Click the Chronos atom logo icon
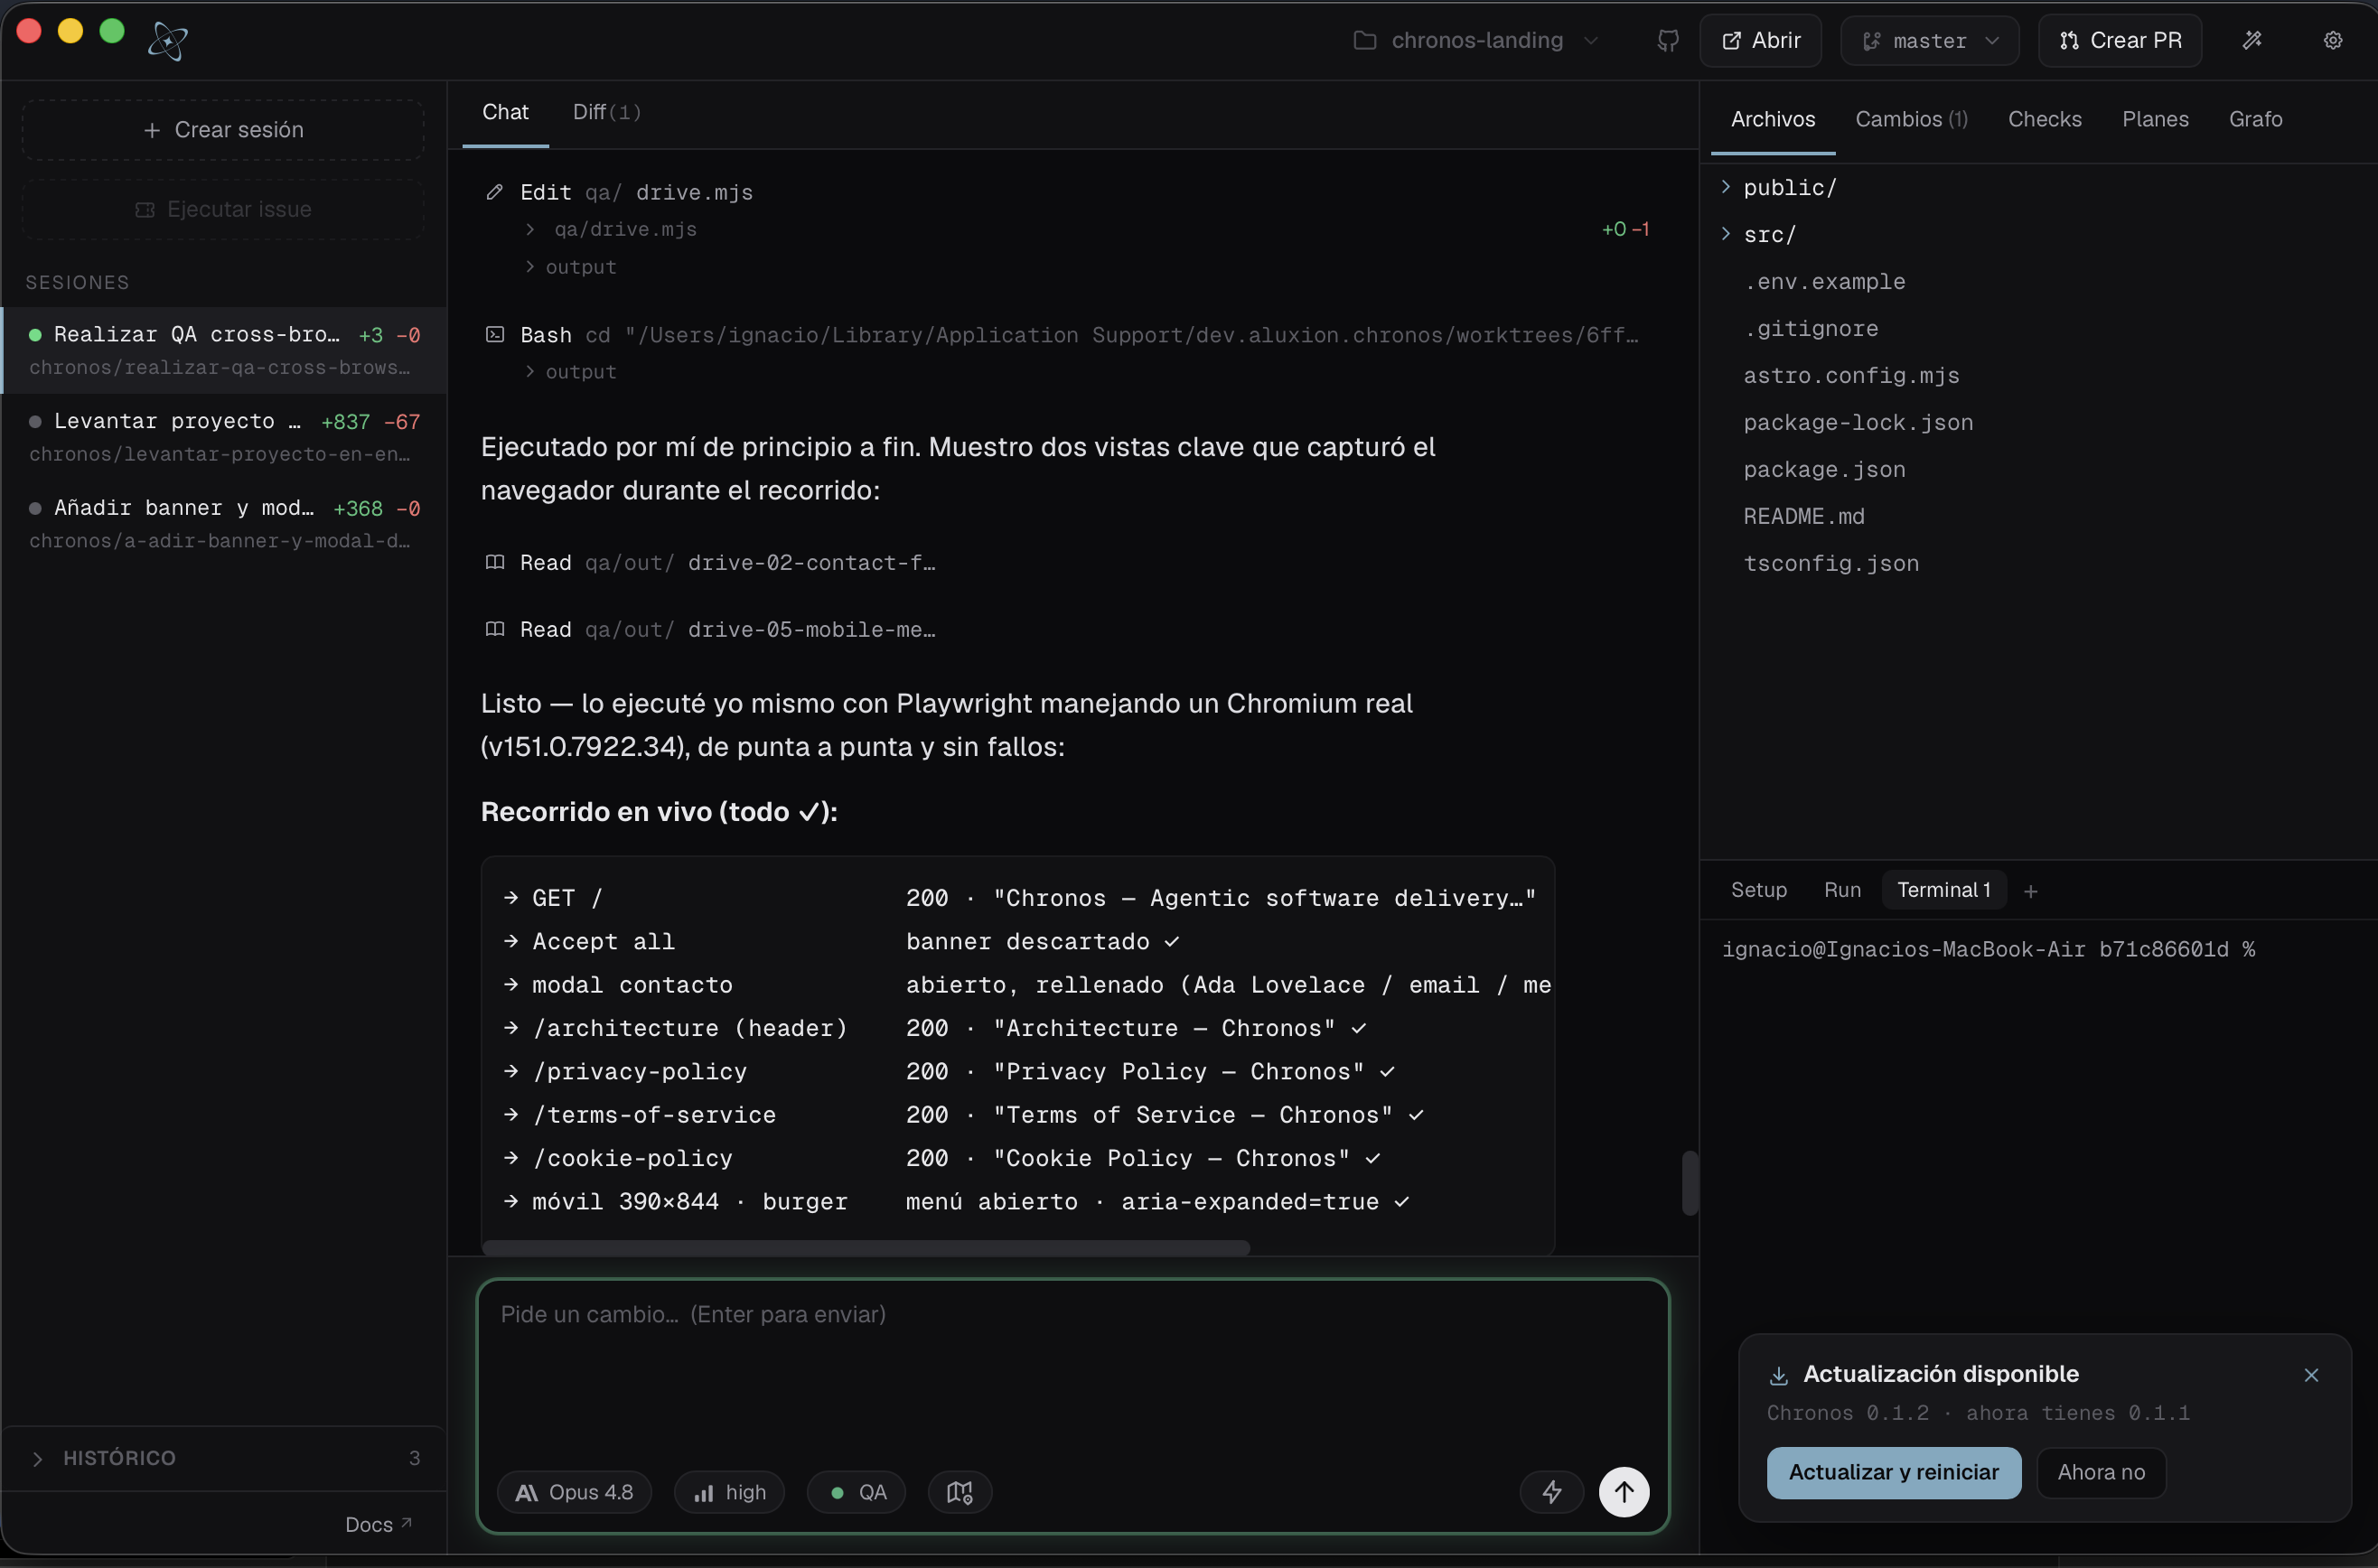The image size is (2378, 1568). point(167,41)
